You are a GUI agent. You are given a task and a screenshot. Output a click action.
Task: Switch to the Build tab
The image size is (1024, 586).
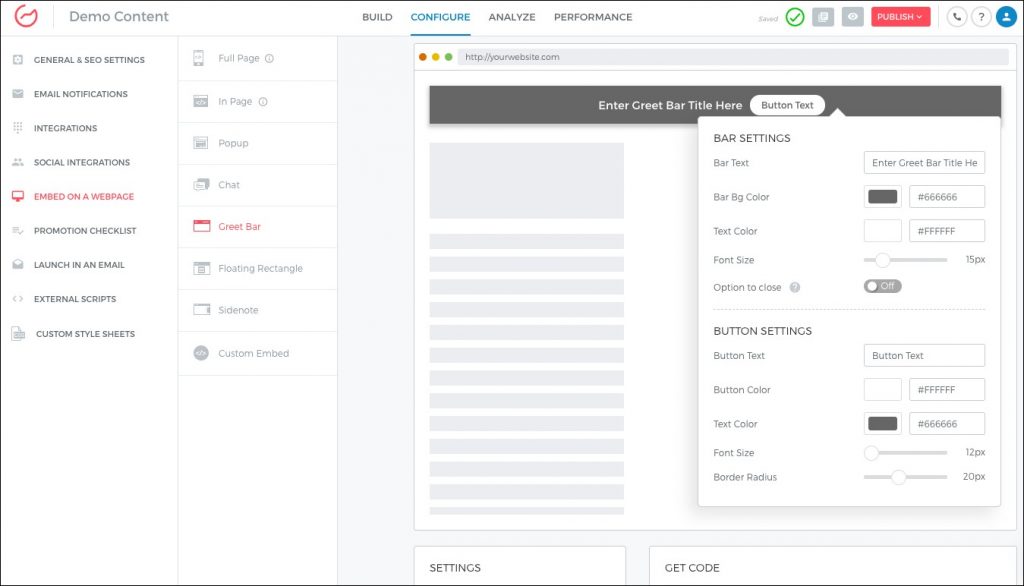coord(377,17)
